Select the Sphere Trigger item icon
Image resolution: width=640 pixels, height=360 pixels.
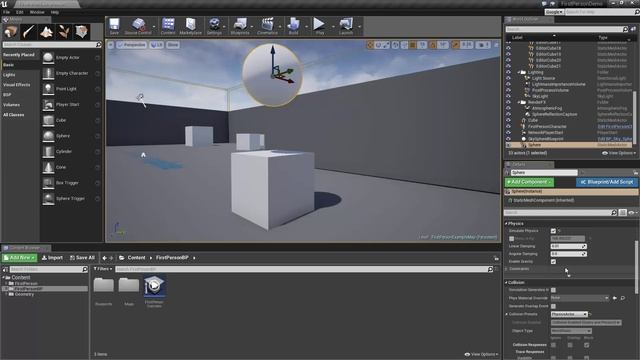[x=48, y=198]
